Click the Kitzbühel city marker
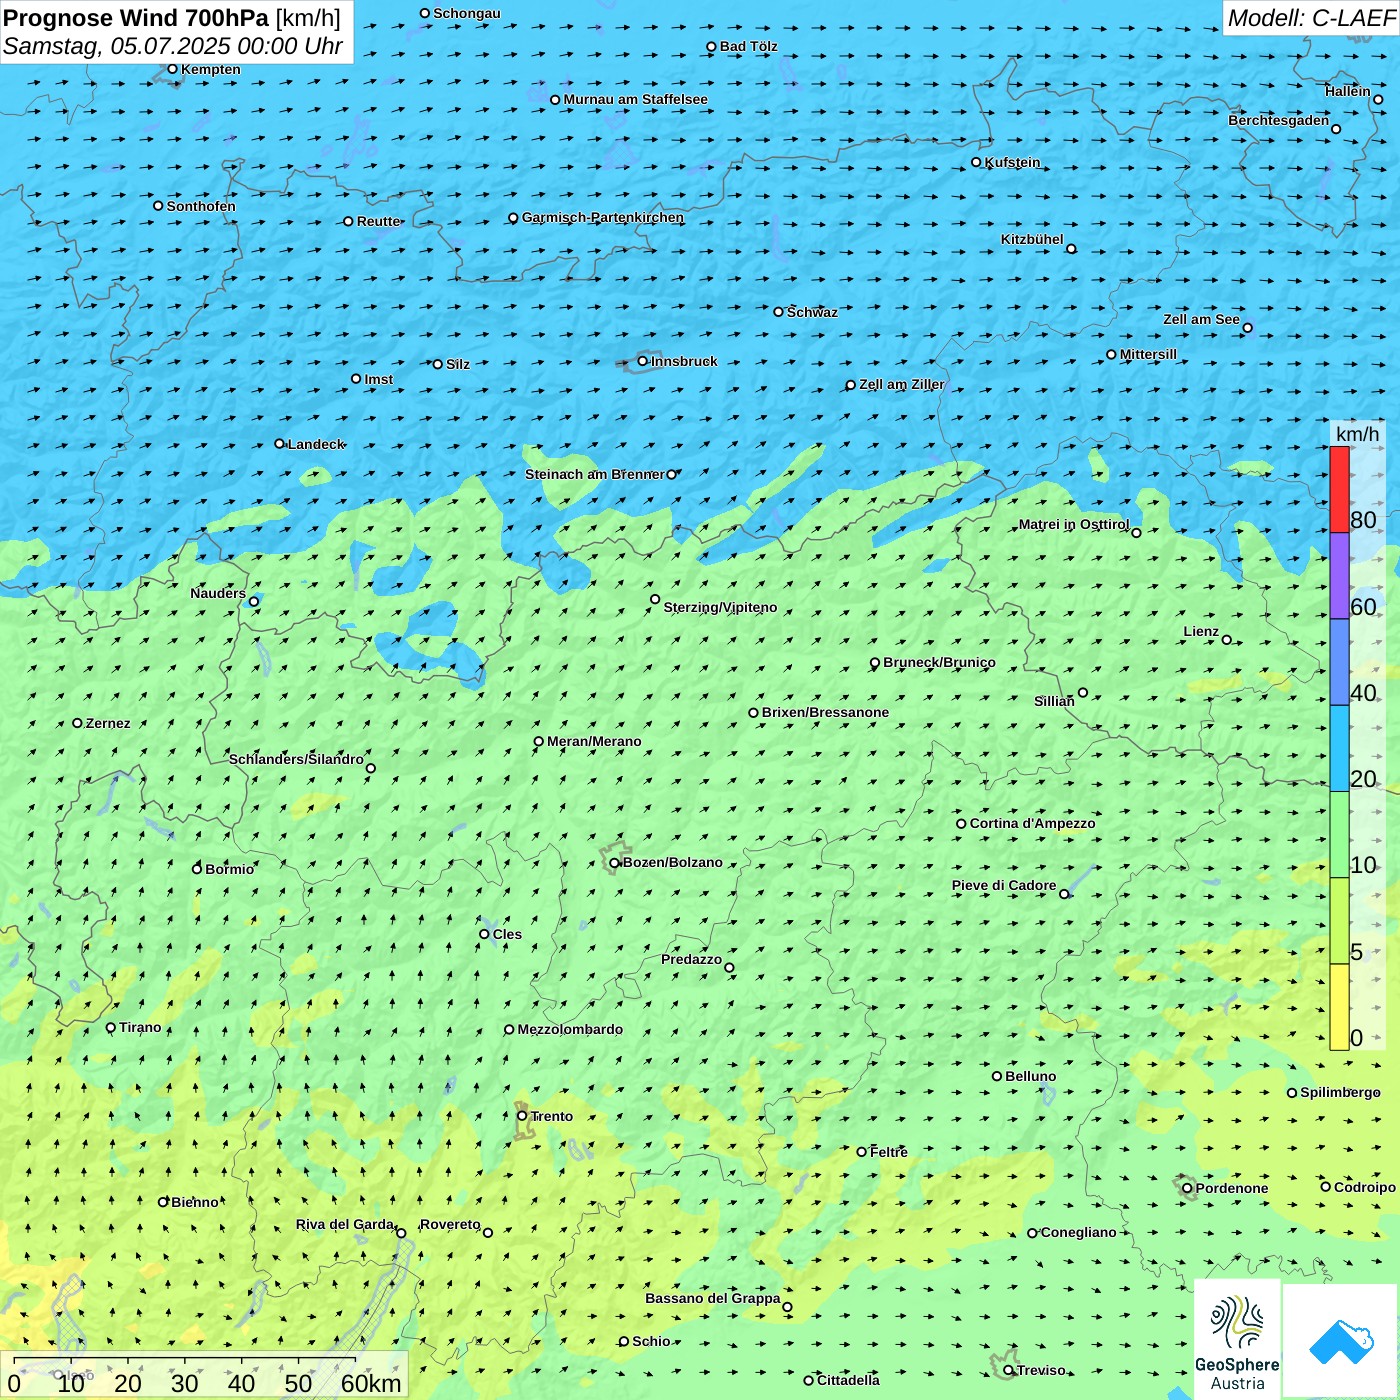Screen dimensions: 1400x1400 1071,249
